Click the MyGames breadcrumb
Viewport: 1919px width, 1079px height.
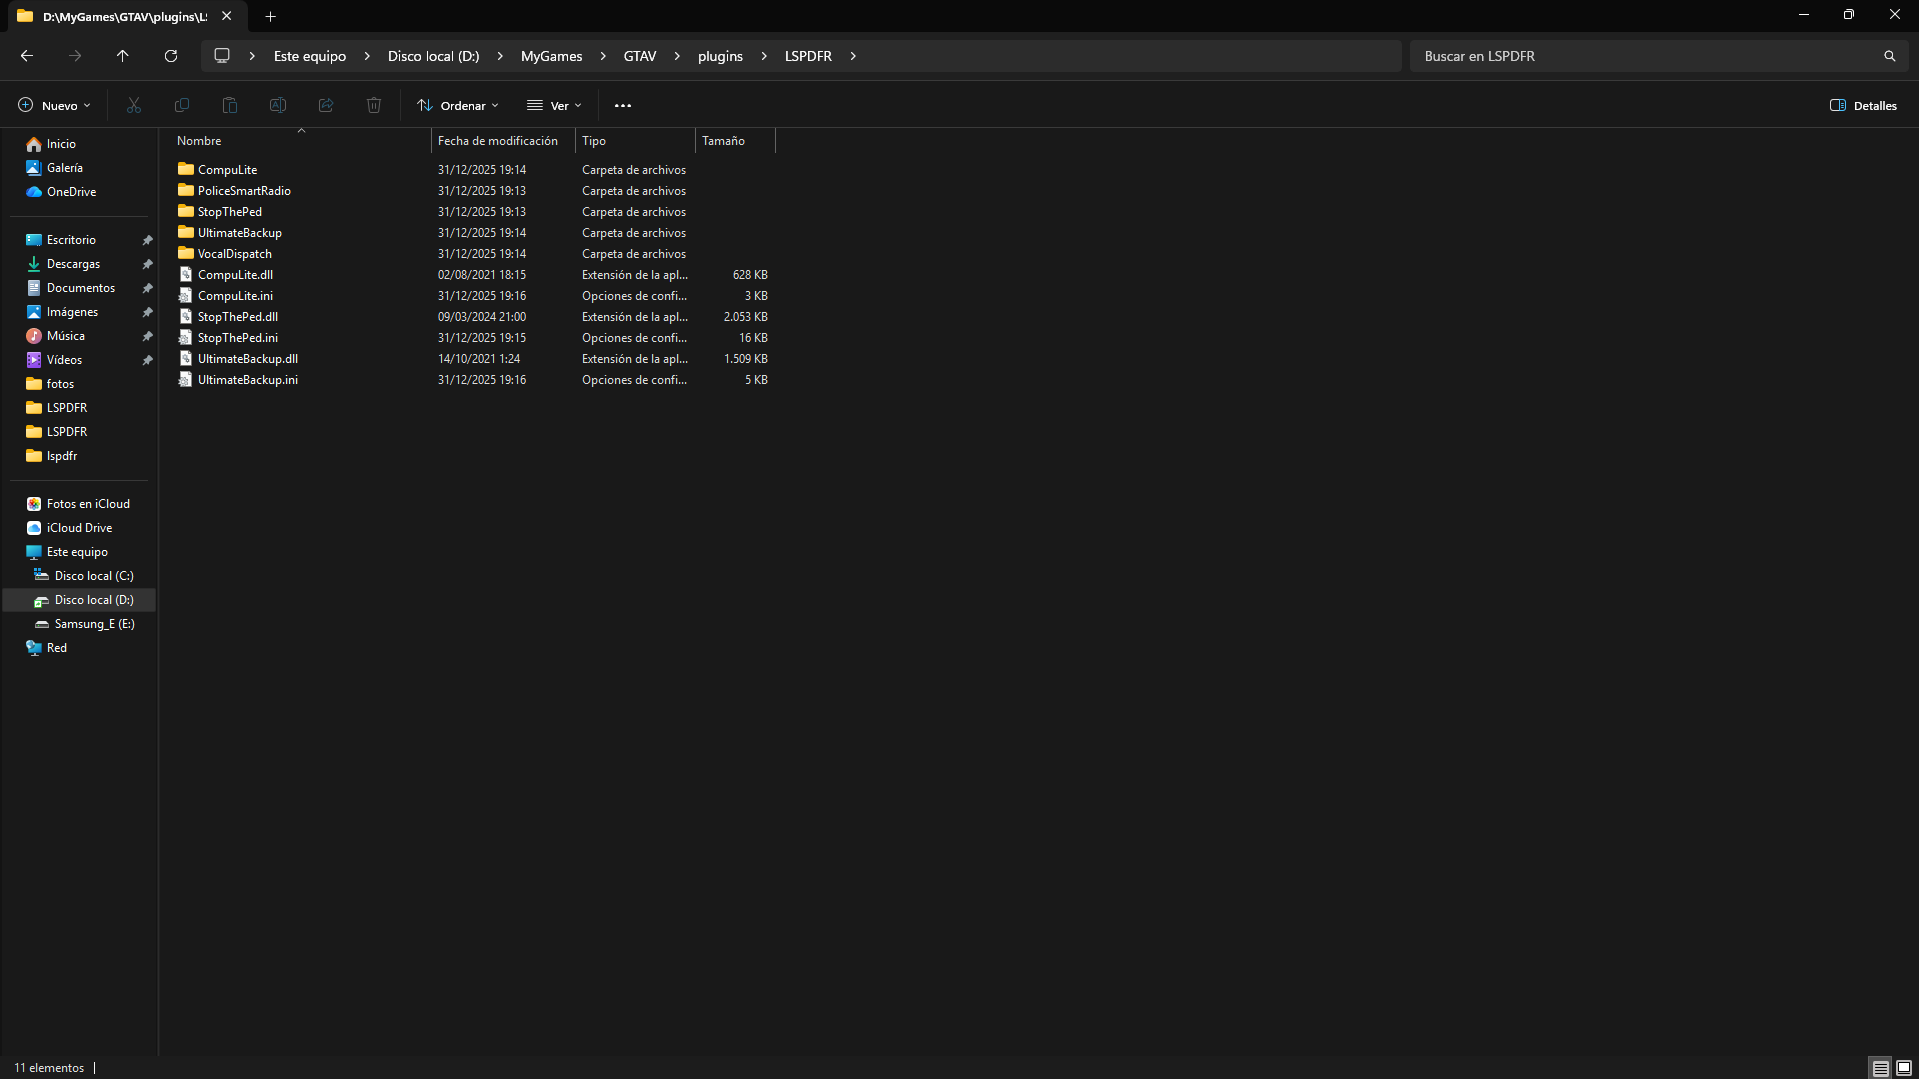[x=551, y=56]
